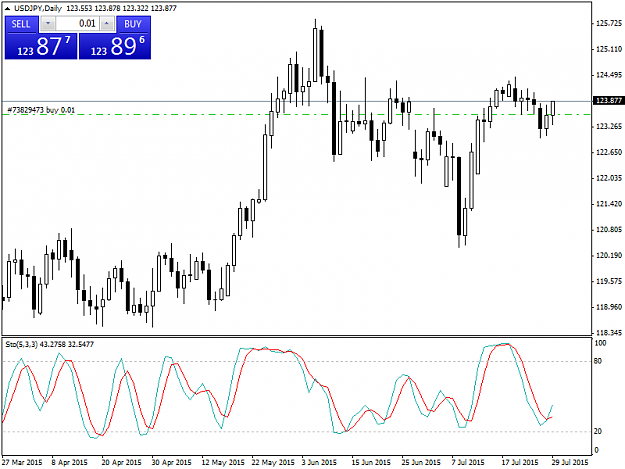
Task: Click the sell price 123 87 tile
Action: click(41, 46)
